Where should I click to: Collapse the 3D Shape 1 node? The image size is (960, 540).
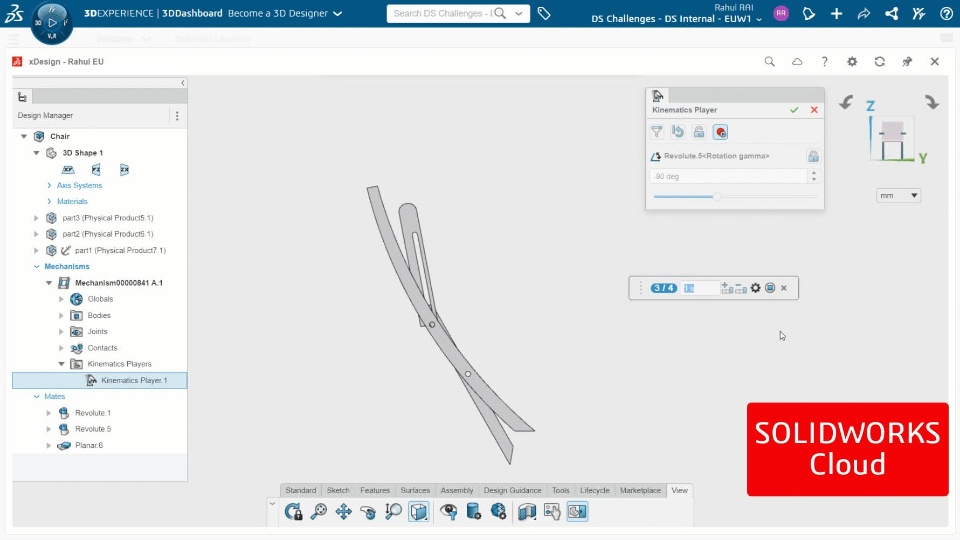[36, 152]
